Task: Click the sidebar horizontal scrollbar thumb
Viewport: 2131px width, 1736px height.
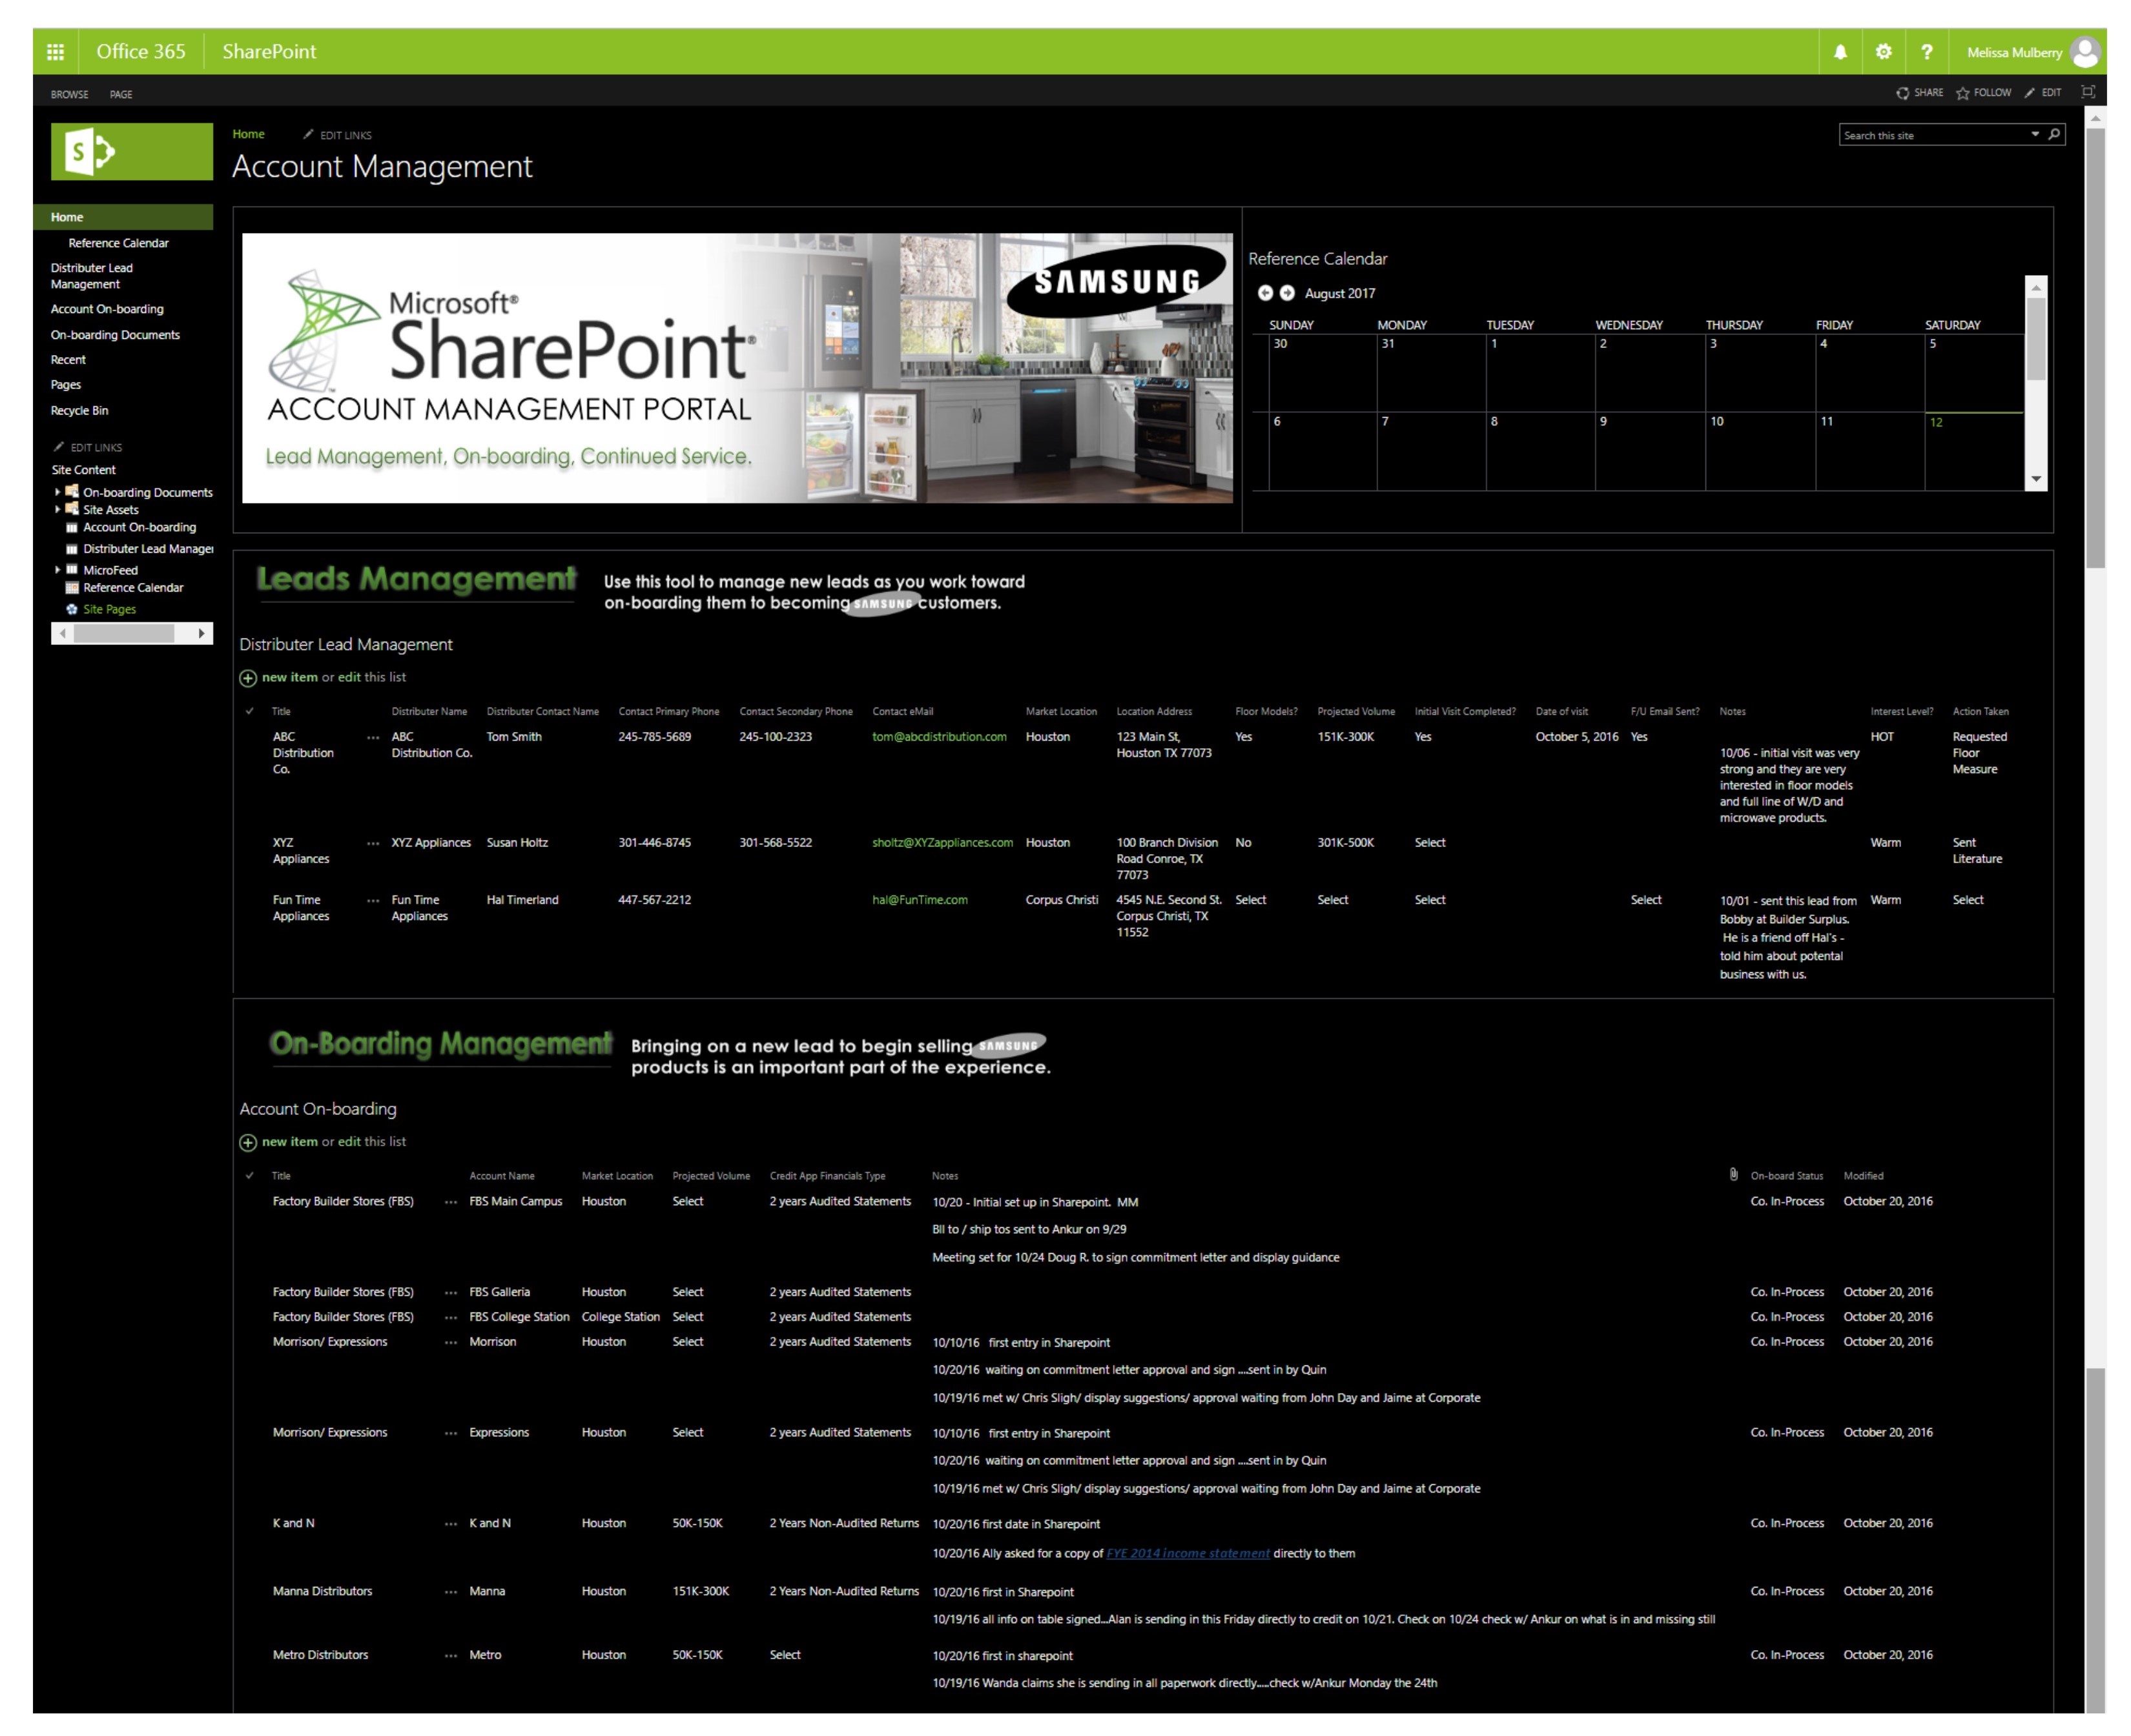Action: (124, 633)
